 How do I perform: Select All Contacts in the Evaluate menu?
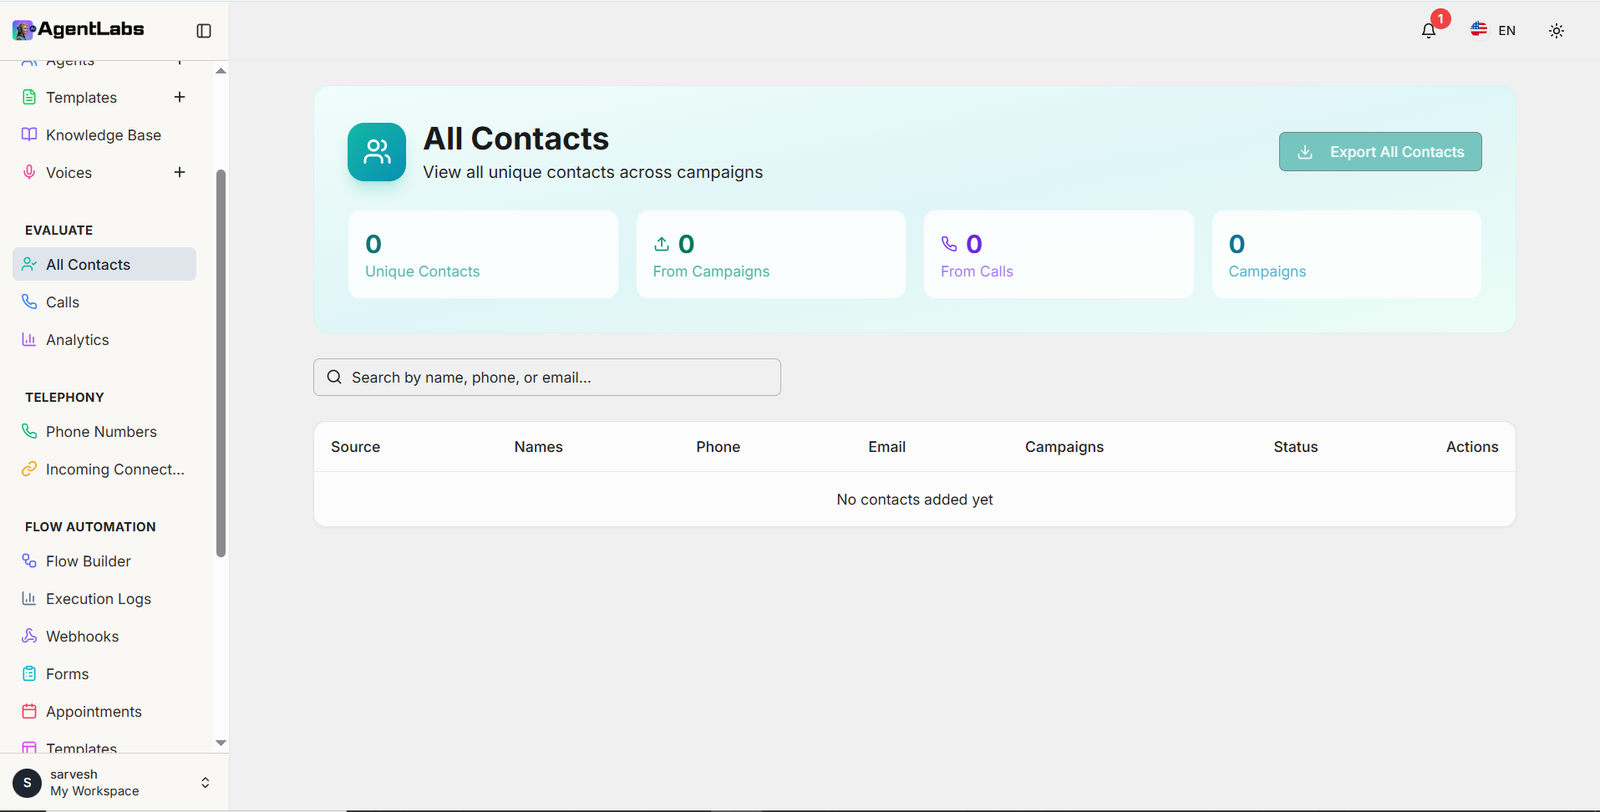[x=88, y=264]
